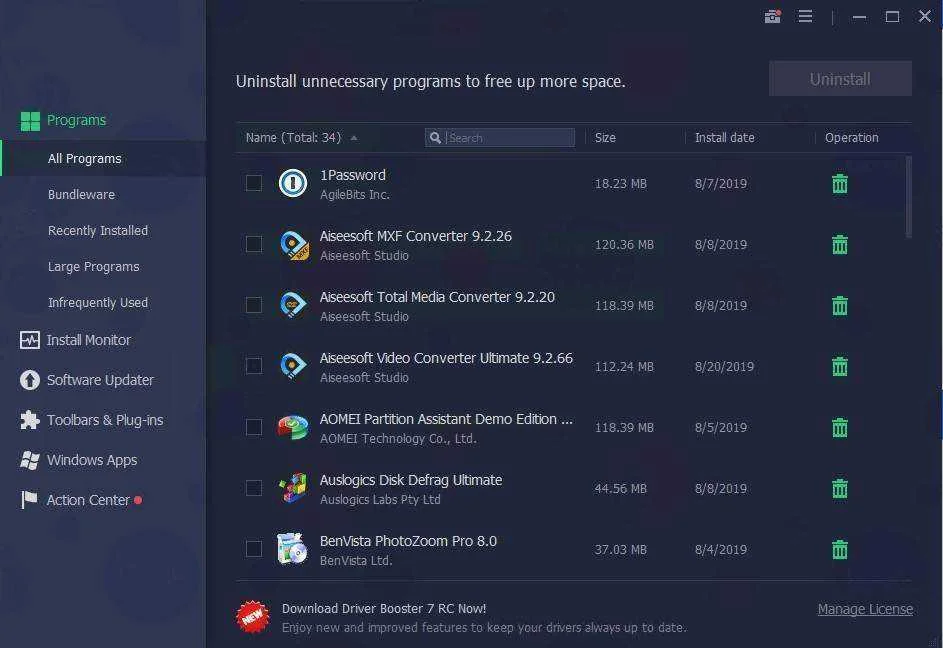Click the Software Updater arrow icon
The width and height of the screenshot is (943, 648).
pos(29,380)
